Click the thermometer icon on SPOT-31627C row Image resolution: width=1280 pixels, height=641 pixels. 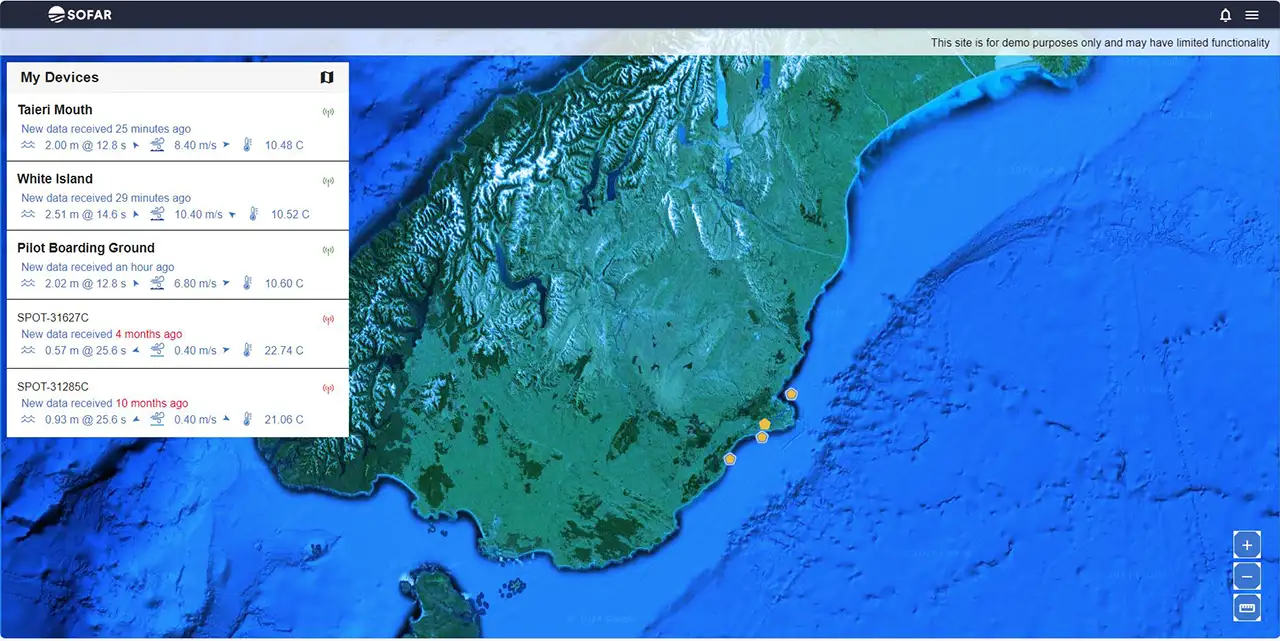[x=248, y=350]
